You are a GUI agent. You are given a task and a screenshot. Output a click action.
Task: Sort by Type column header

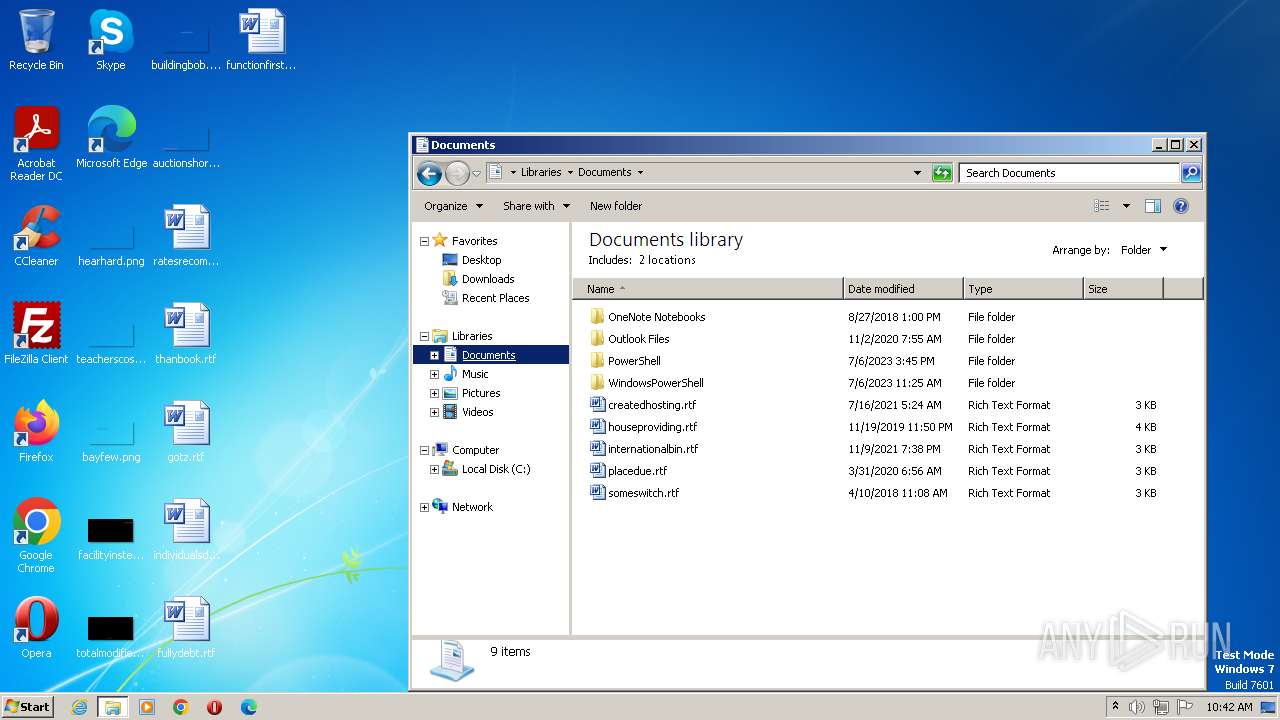pyautogui.click(x=1023, y=289)
